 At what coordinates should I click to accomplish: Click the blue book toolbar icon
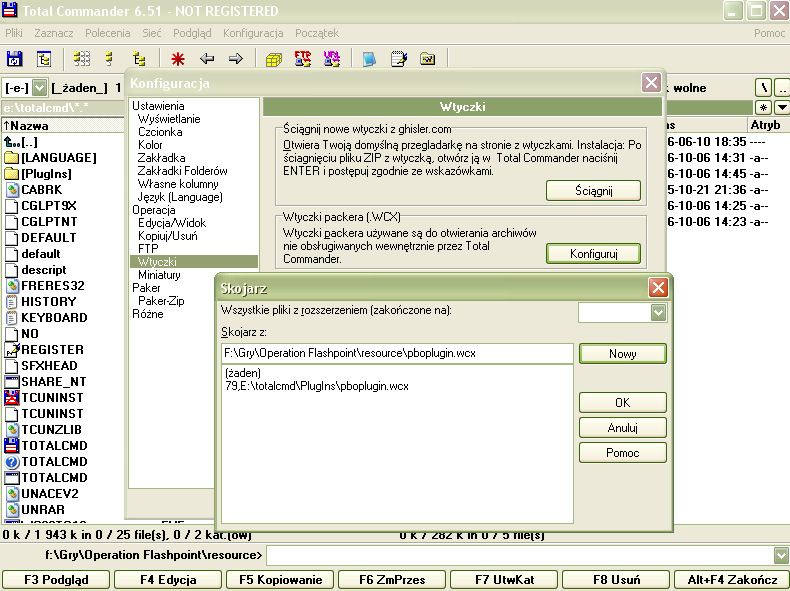tap(369, 59)
